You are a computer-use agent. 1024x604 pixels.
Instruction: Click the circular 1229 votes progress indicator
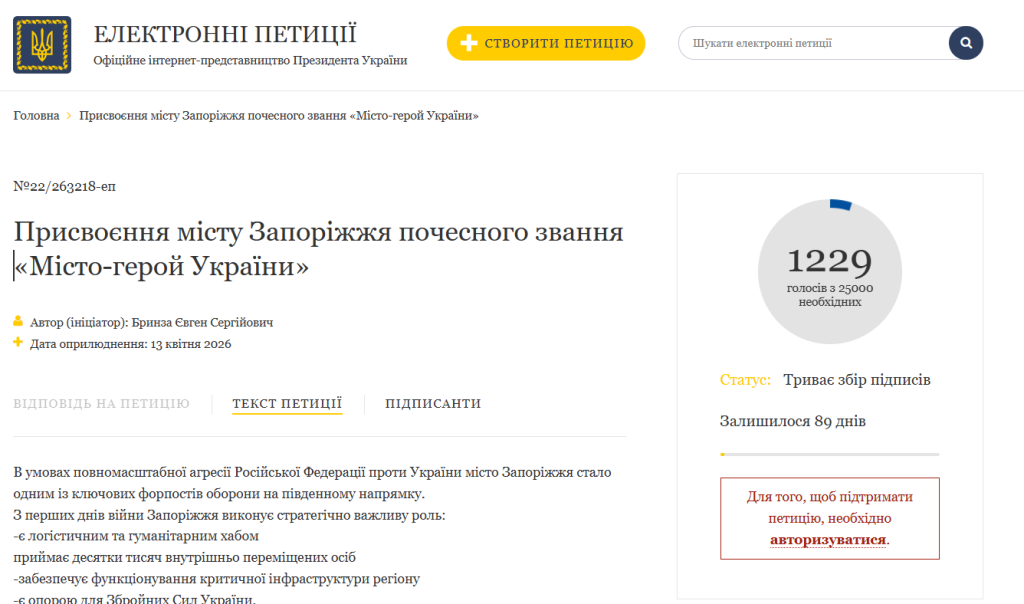(829, 270)
